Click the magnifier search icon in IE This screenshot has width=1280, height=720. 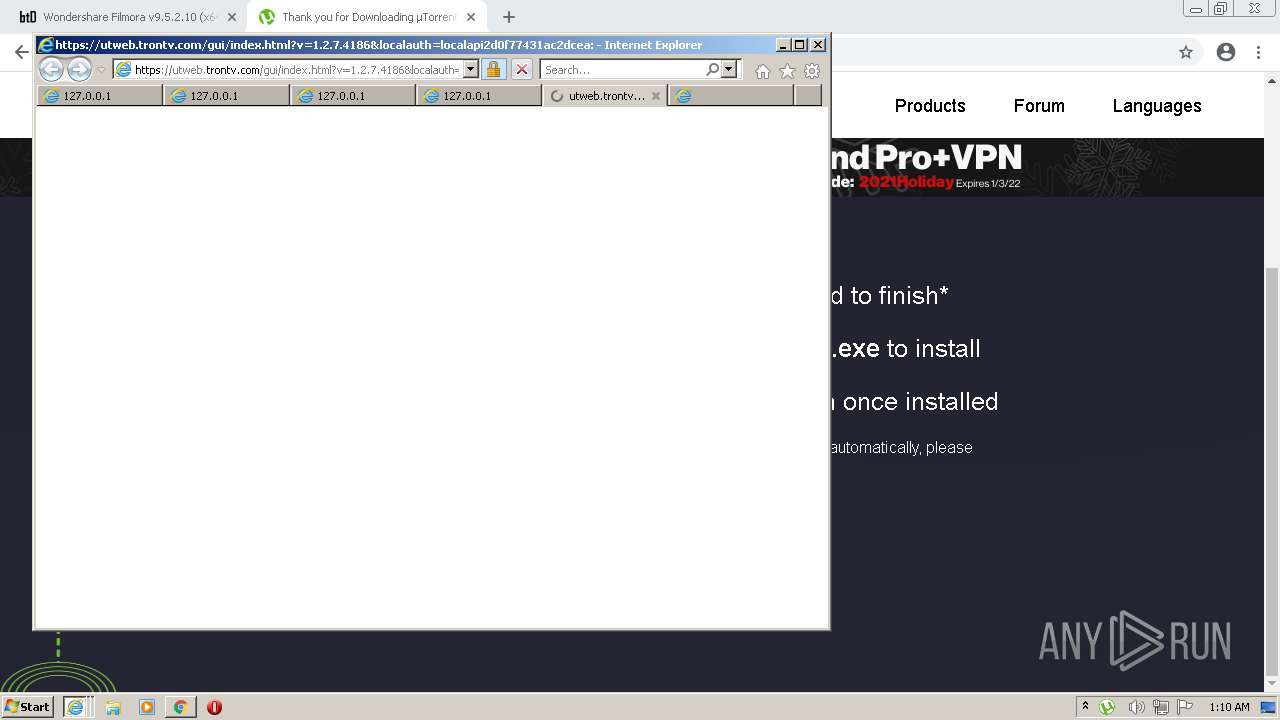click(712, 69)
